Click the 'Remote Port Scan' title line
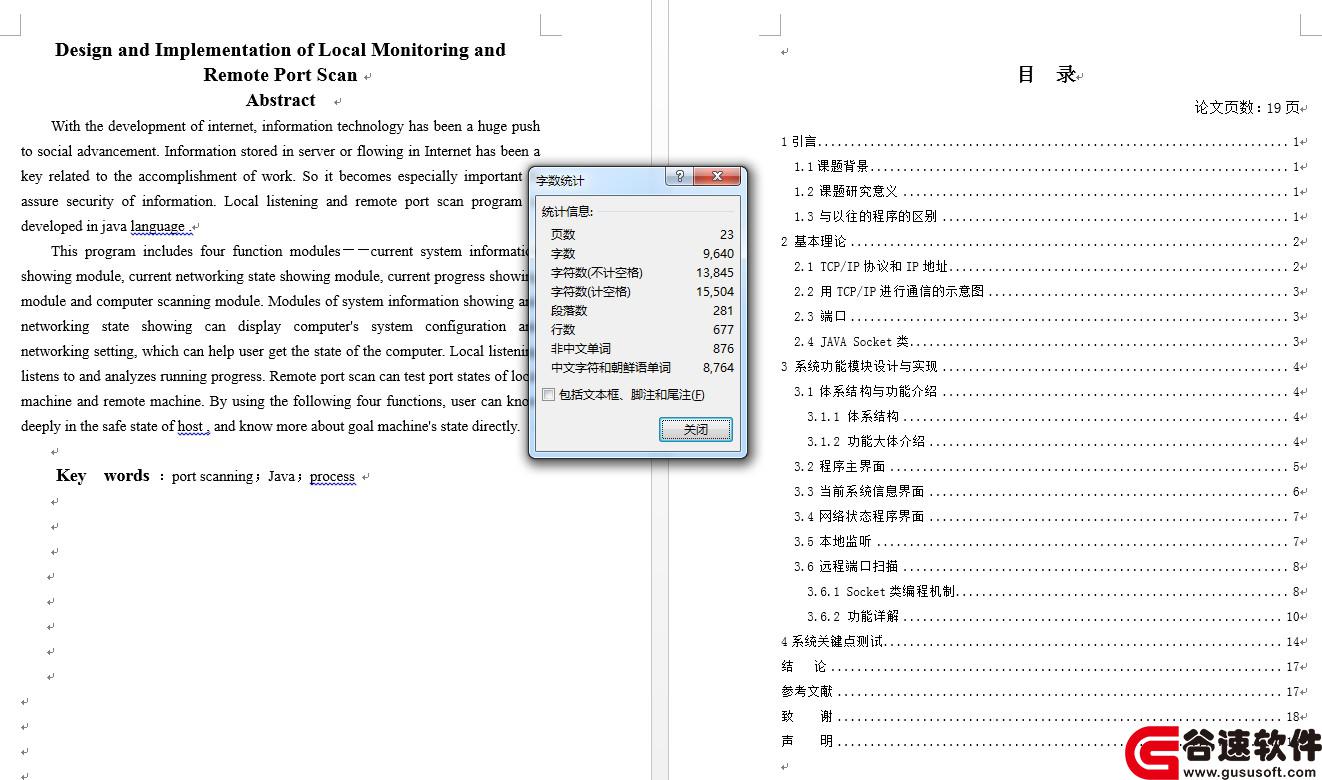 tap(280, 75)
